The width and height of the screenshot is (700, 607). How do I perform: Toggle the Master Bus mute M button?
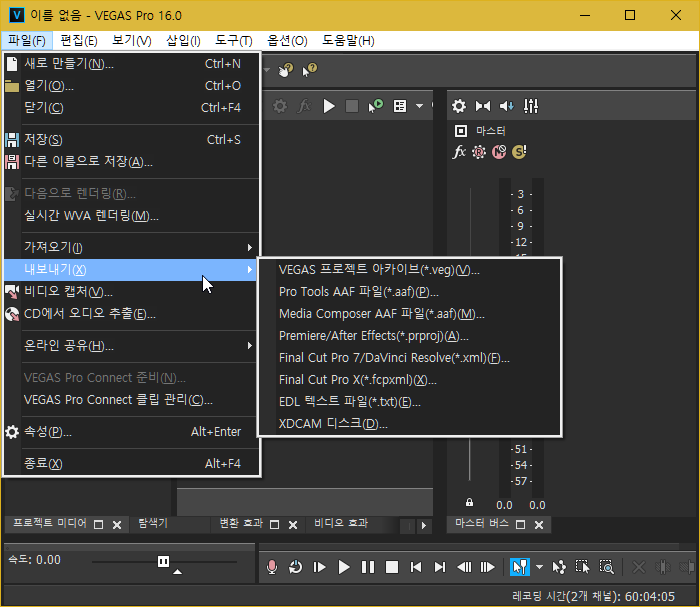tap(499, 152)
